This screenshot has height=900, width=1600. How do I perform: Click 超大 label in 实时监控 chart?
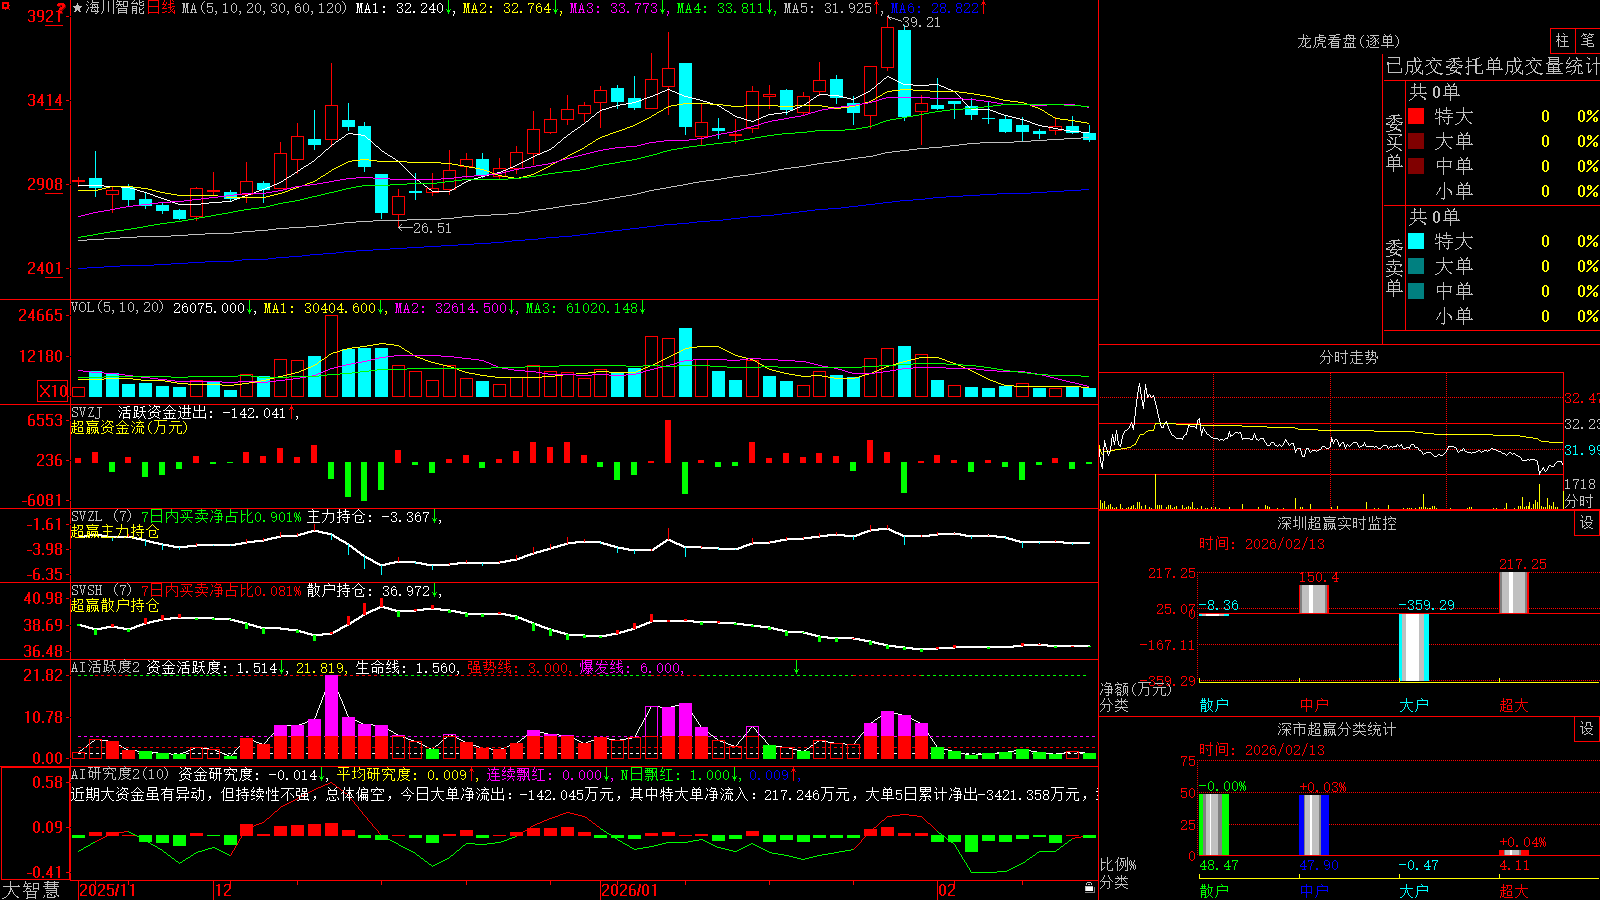(1514, 705)
